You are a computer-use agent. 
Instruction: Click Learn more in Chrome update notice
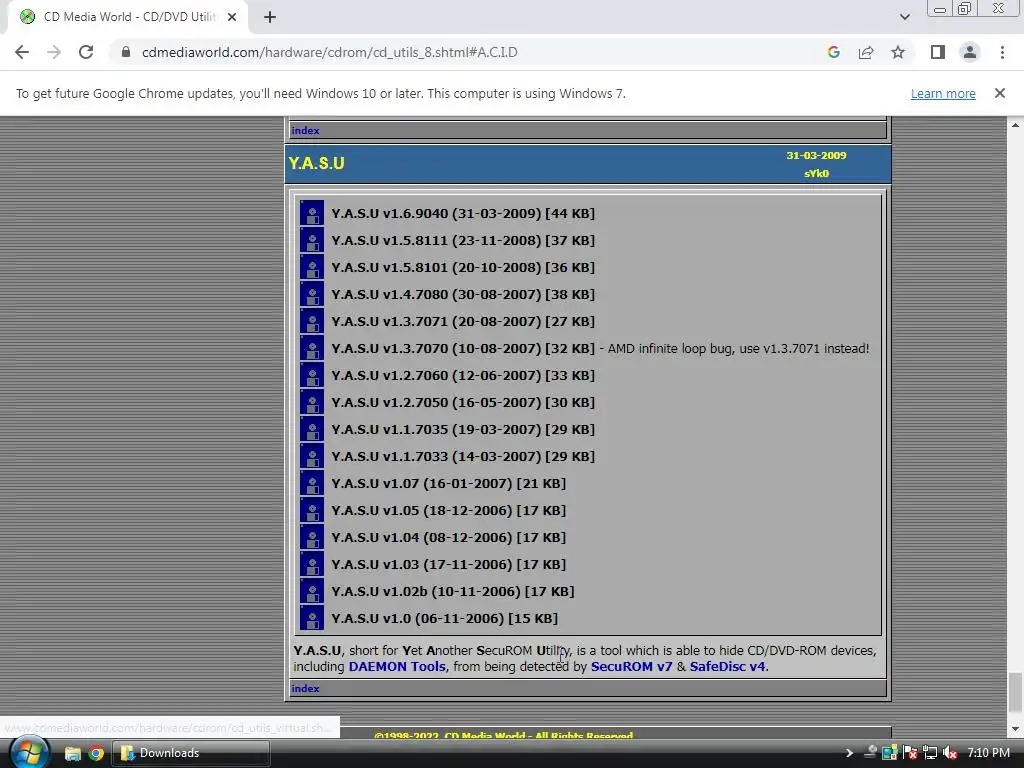(943, 93)
